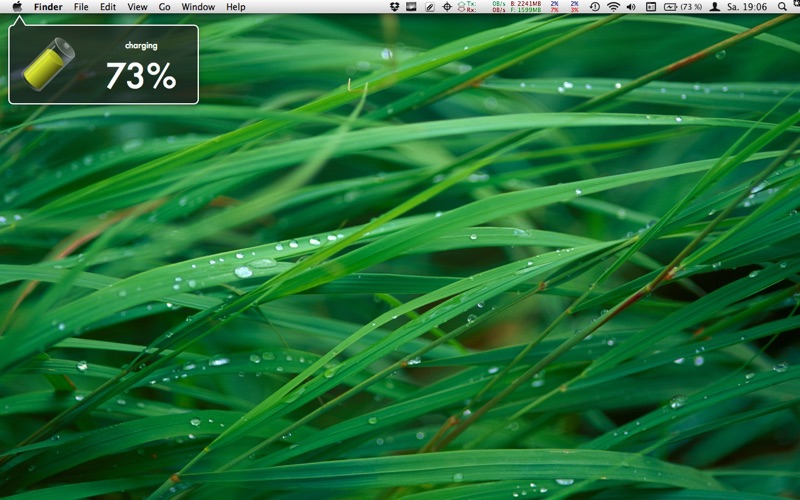The image size is (800, 500).
Task: Click the picture/desktop image menu bar icon
Action: tap(411, 7)
